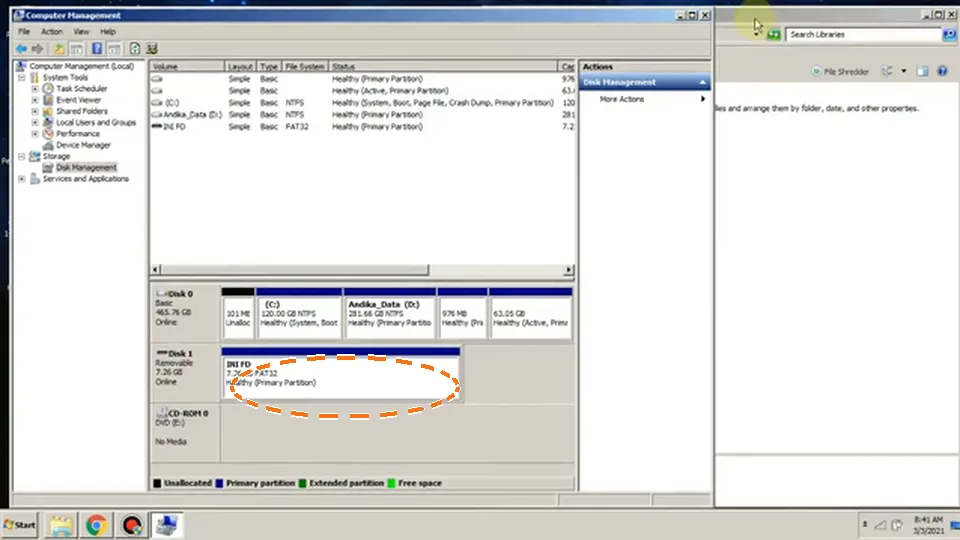Click the Refresh toolbar icon
960x540 pixels.
coord(135,49)
